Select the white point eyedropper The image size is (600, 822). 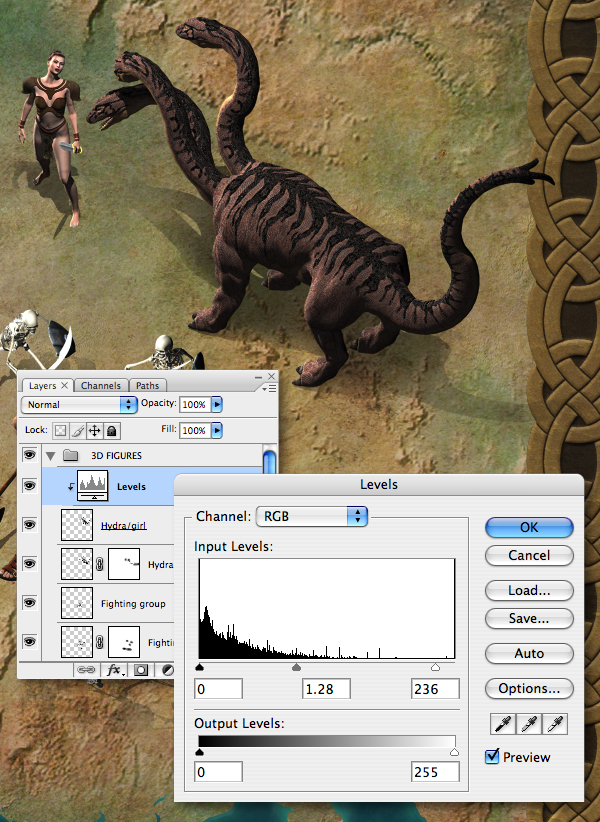point(555,724)
